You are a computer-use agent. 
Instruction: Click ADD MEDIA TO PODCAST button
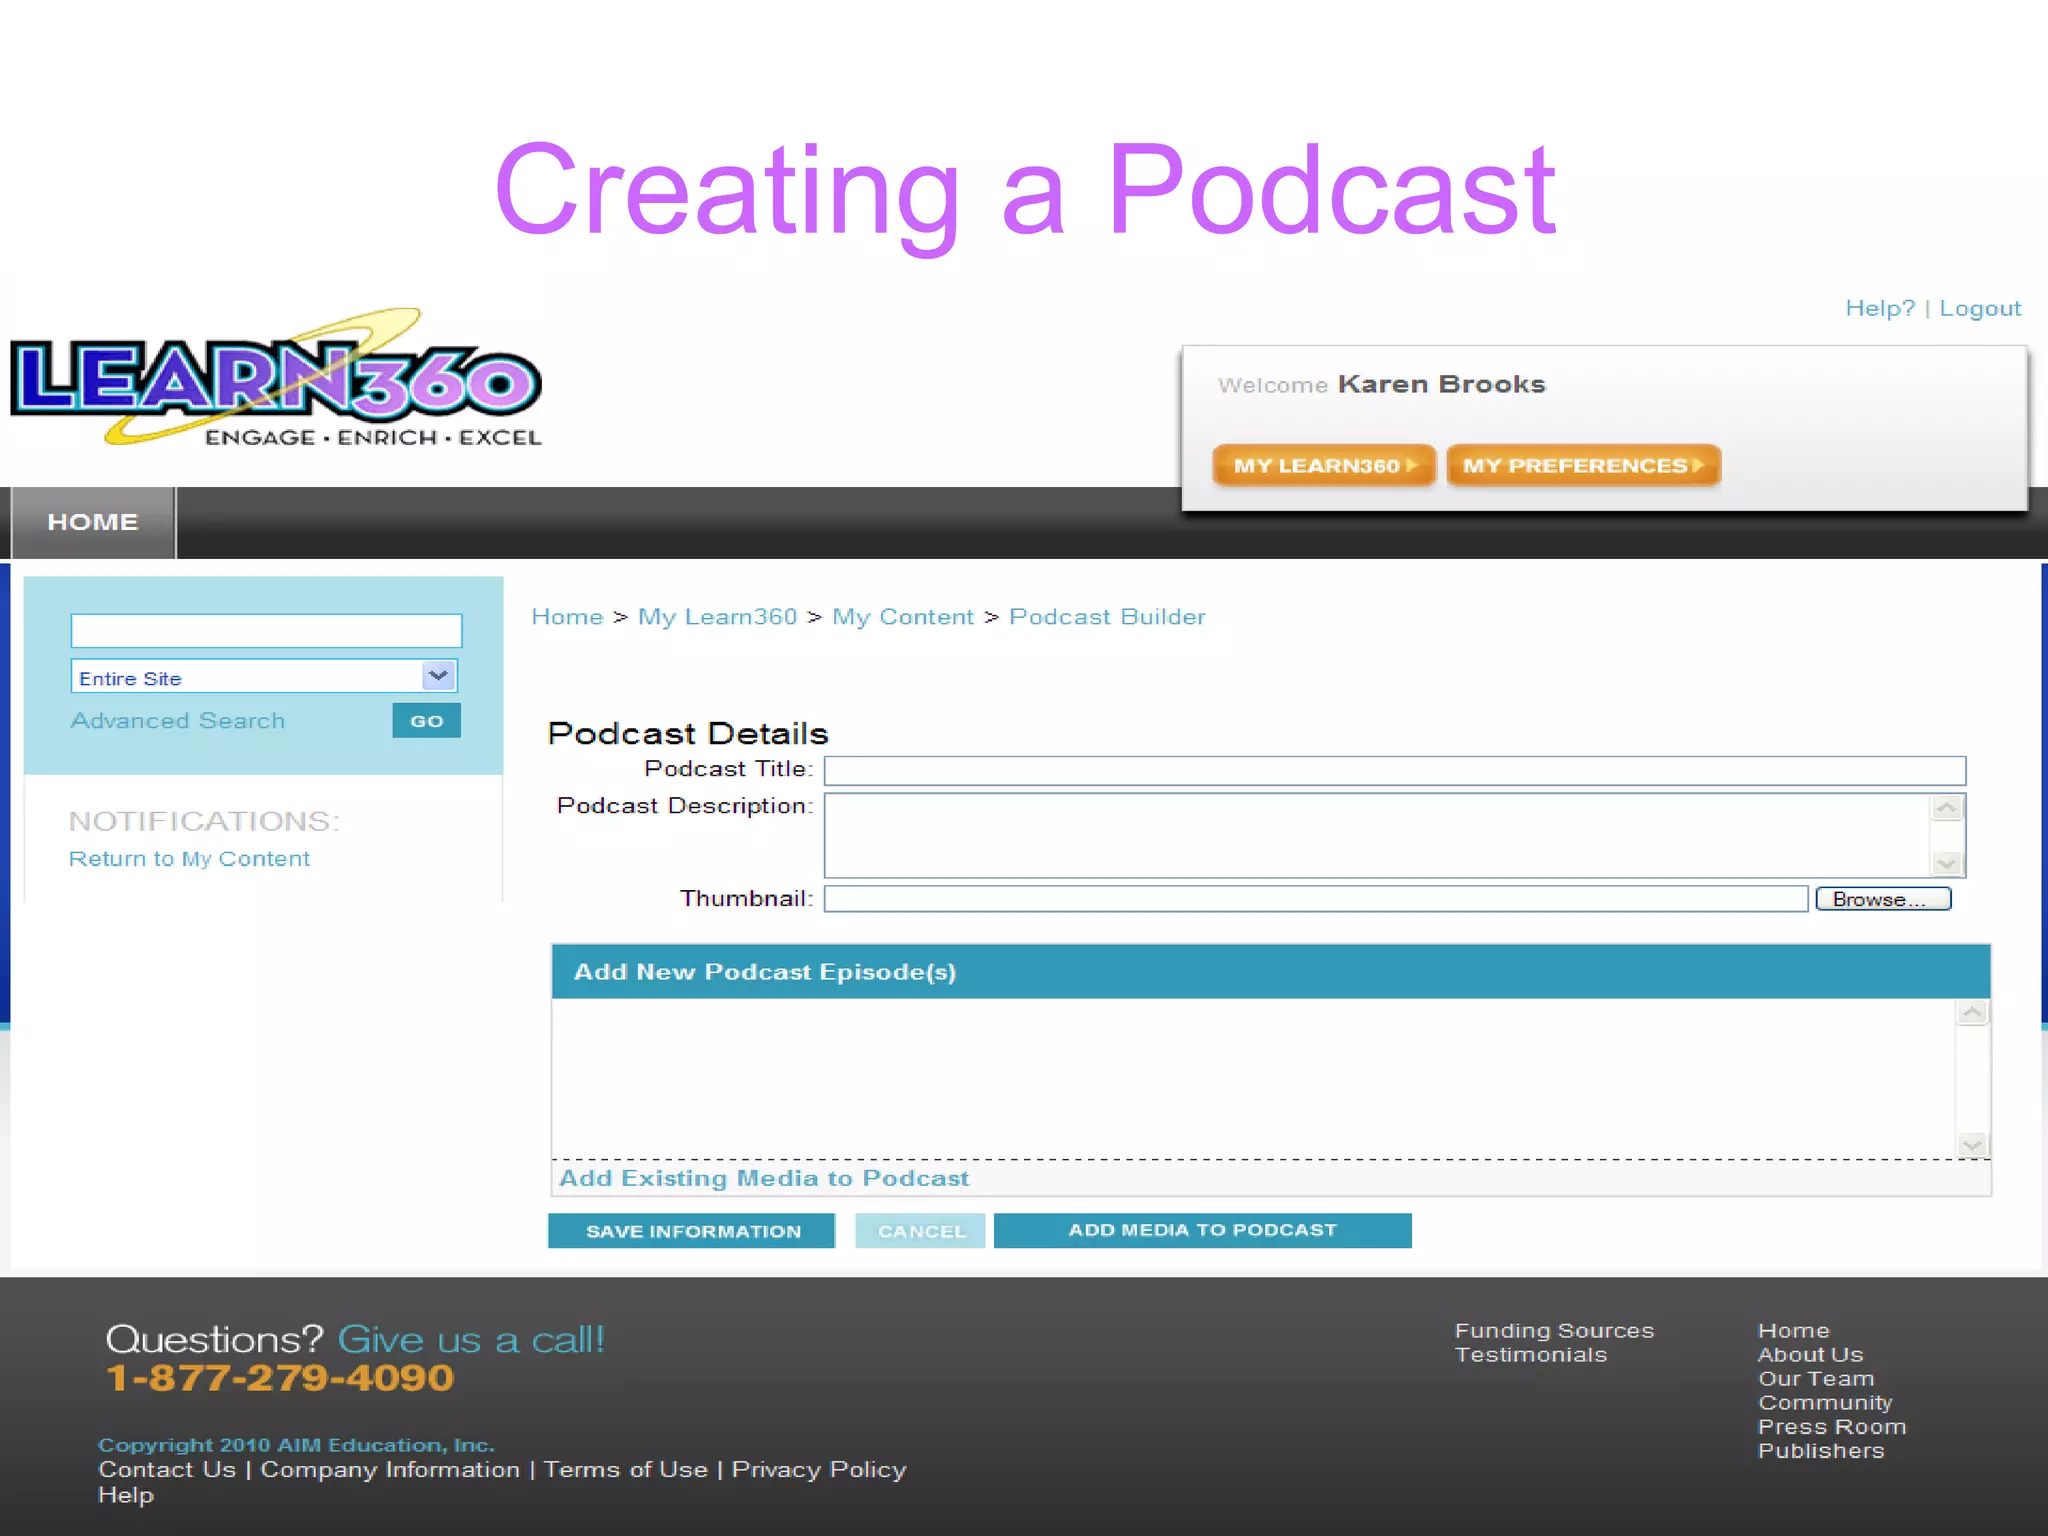1202,1230
